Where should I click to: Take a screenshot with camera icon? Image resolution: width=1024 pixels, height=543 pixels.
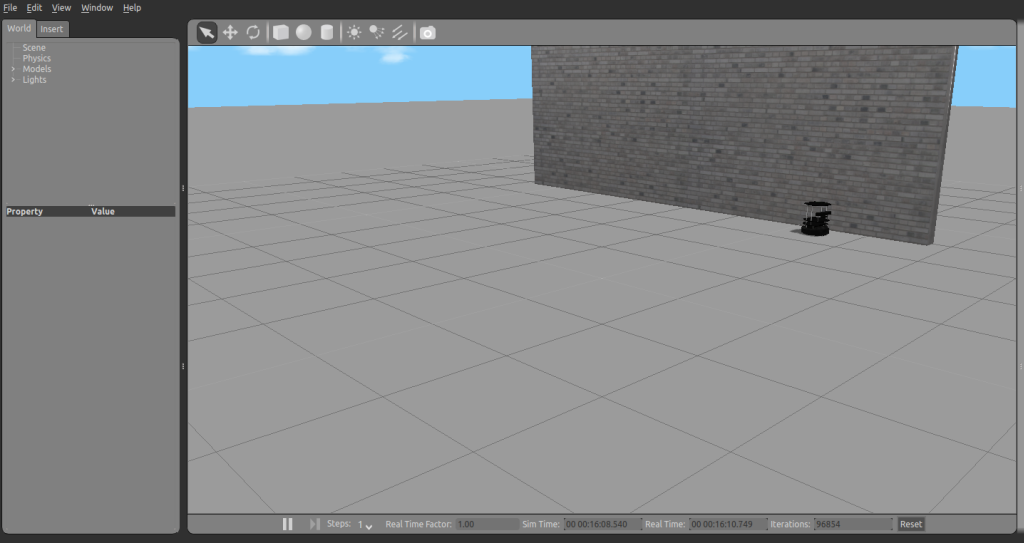click(x=428, y=33)
